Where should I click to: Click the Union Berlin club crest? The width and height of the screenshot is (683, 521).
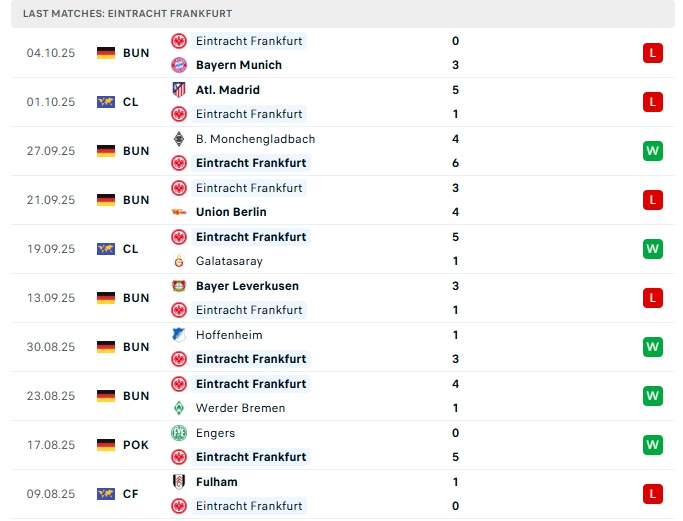coord(179,212)
